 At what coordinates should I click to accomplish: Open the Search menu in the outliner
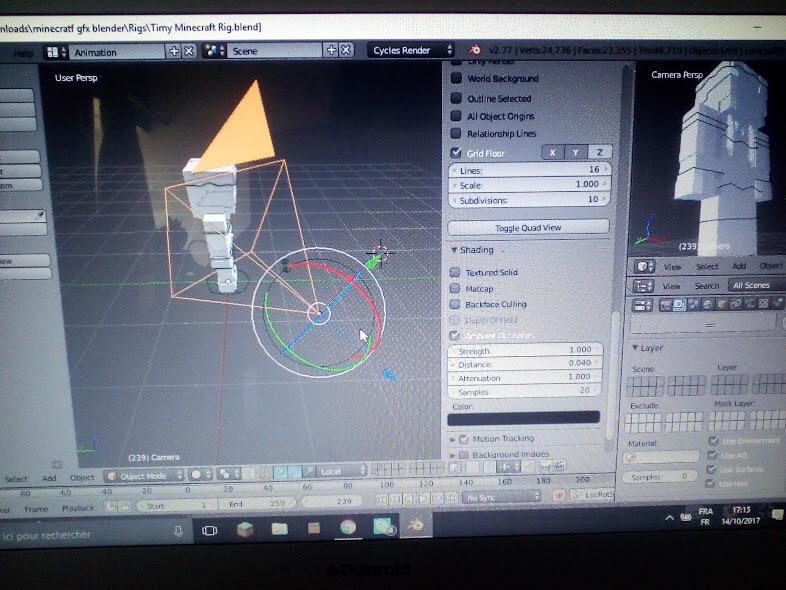click(706, 286)
